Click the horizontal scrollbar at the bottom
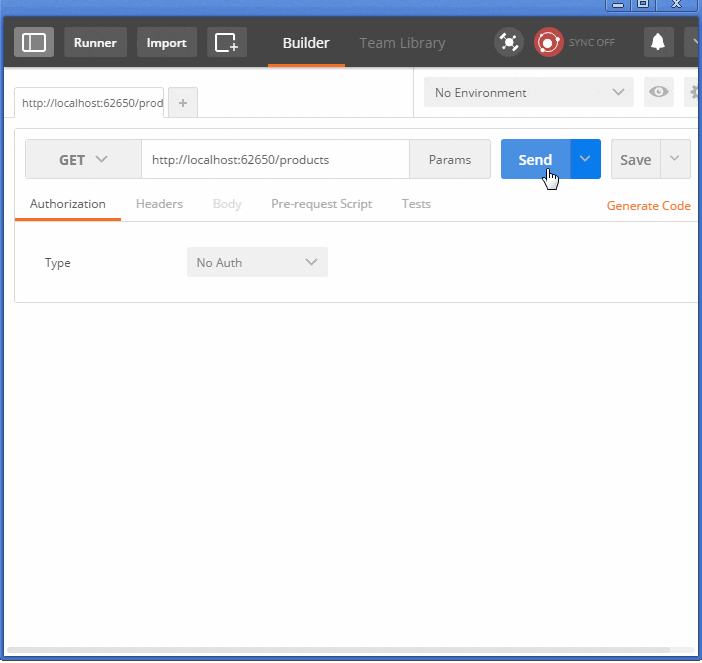 tap(338, 650)
